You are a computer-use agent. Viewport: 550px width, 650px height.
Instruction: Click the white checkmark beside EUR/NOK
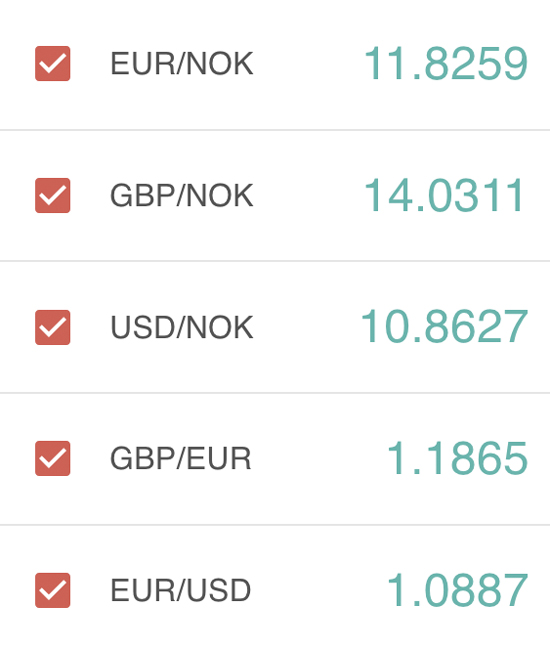pyautogui.click(x=53, y=63)
